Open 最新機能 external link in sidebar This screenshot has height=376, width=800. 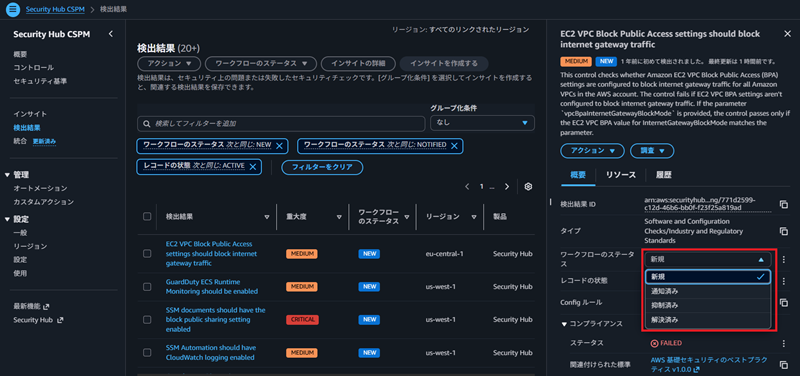pyautogui.click(x=31, y=307)
